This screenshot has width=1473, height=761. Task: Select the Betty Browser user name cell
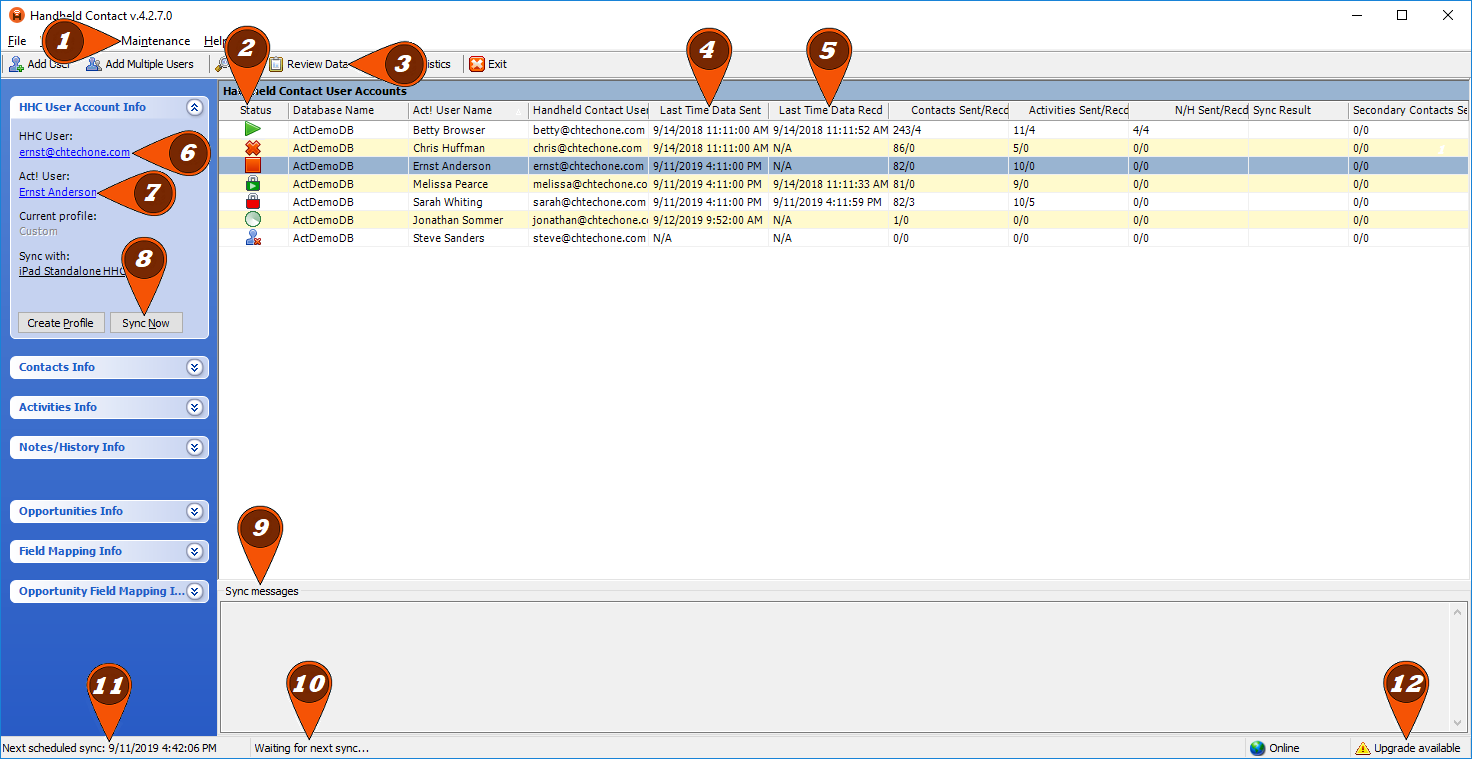coord(468,130)
